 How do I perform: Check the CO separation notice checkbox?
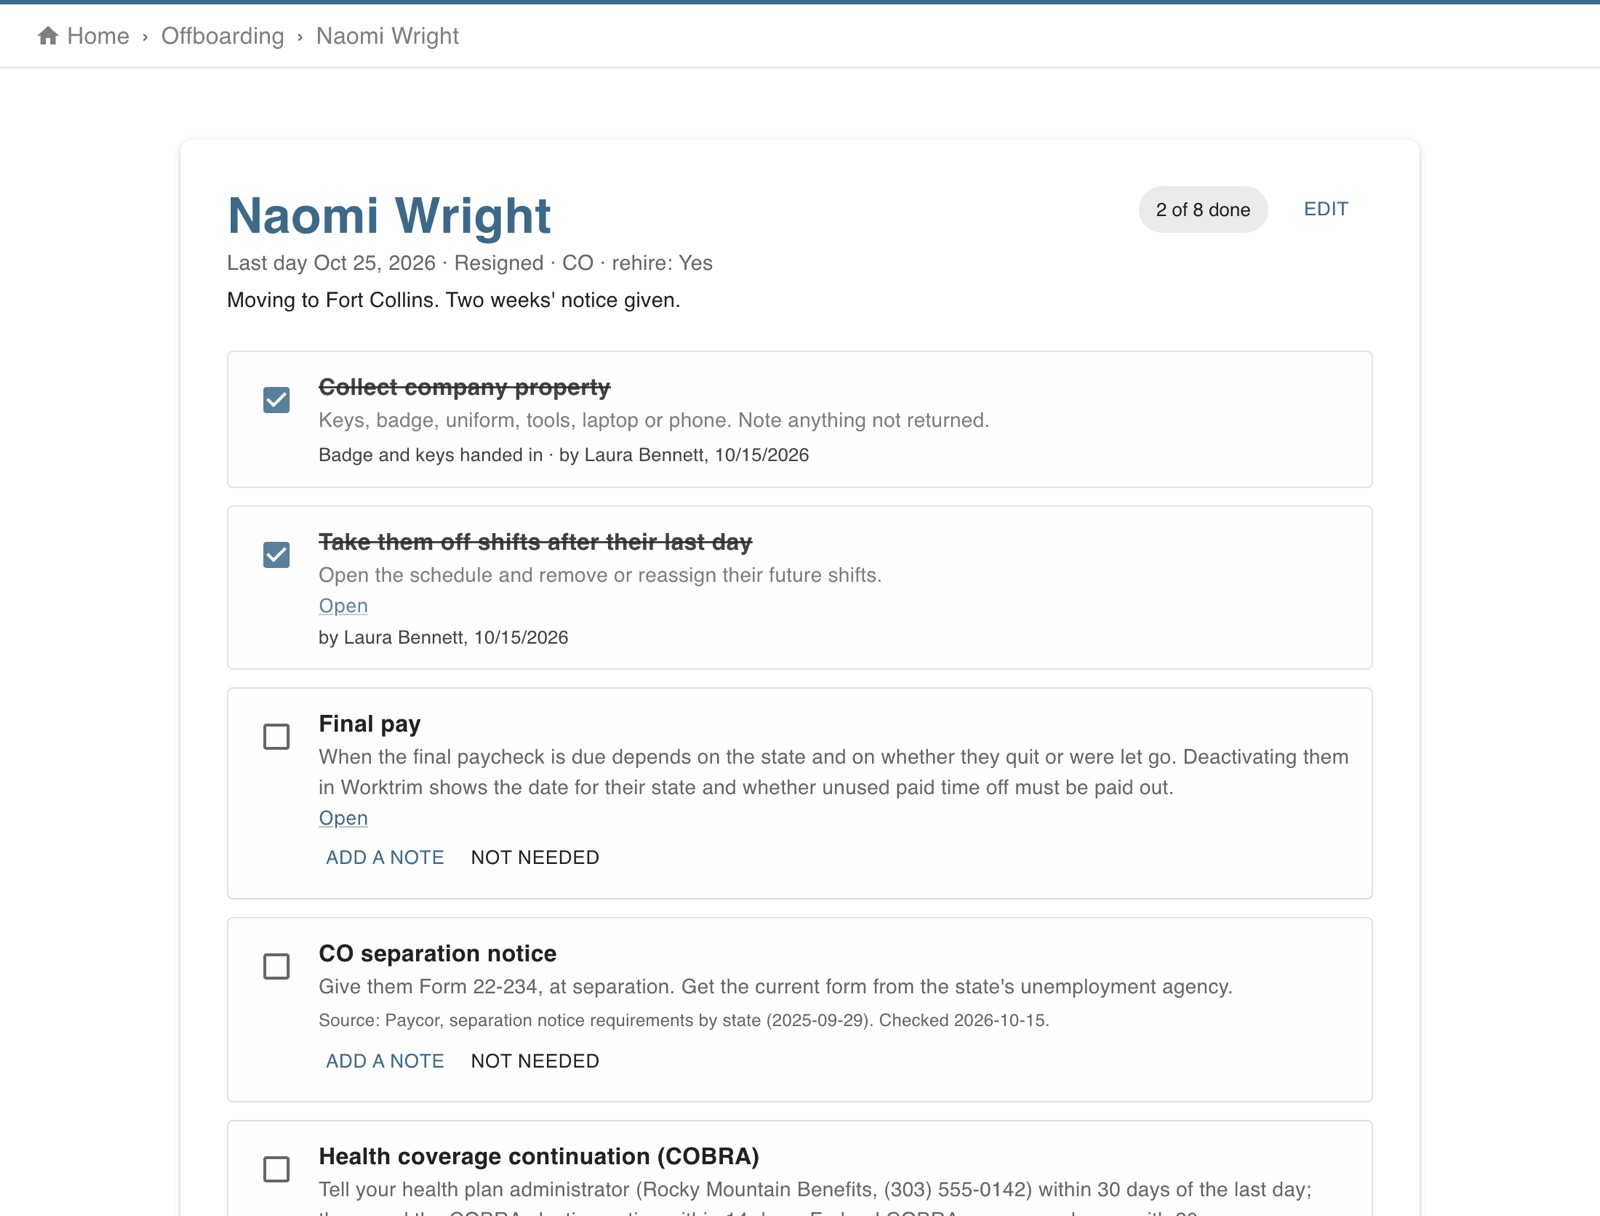pos(277,967)
